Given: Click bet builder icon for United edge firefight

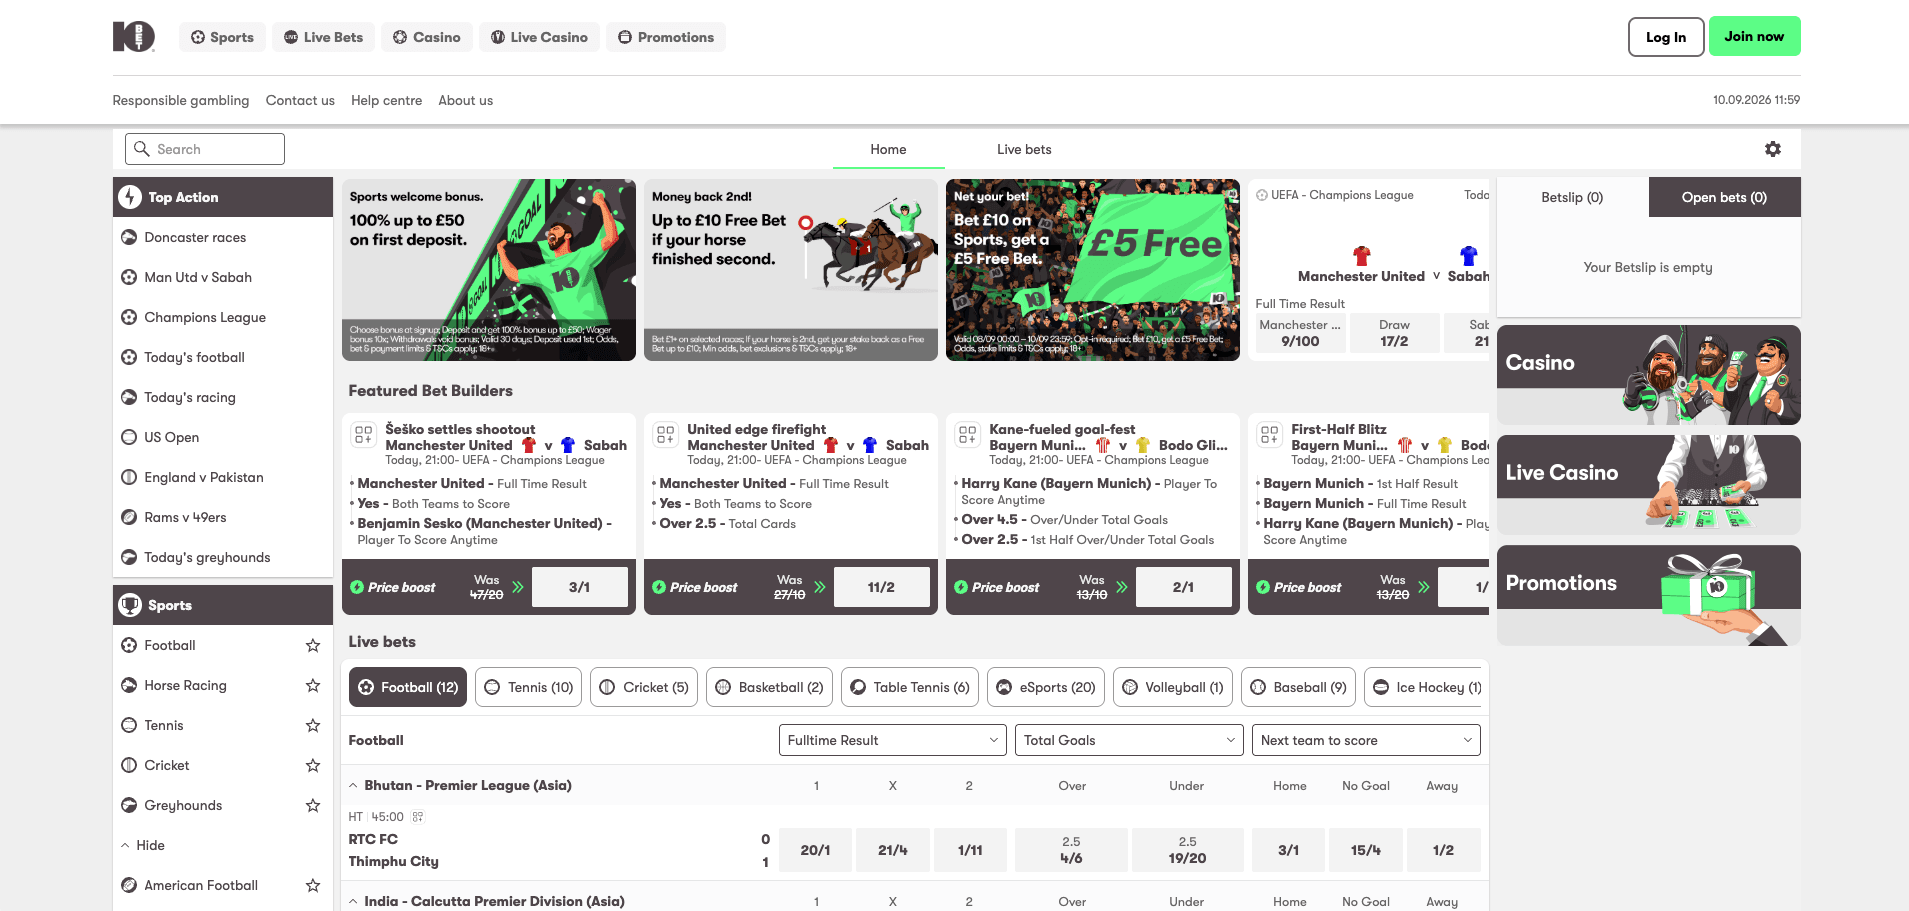Looking at the screenshot, I should click(665, 435).
